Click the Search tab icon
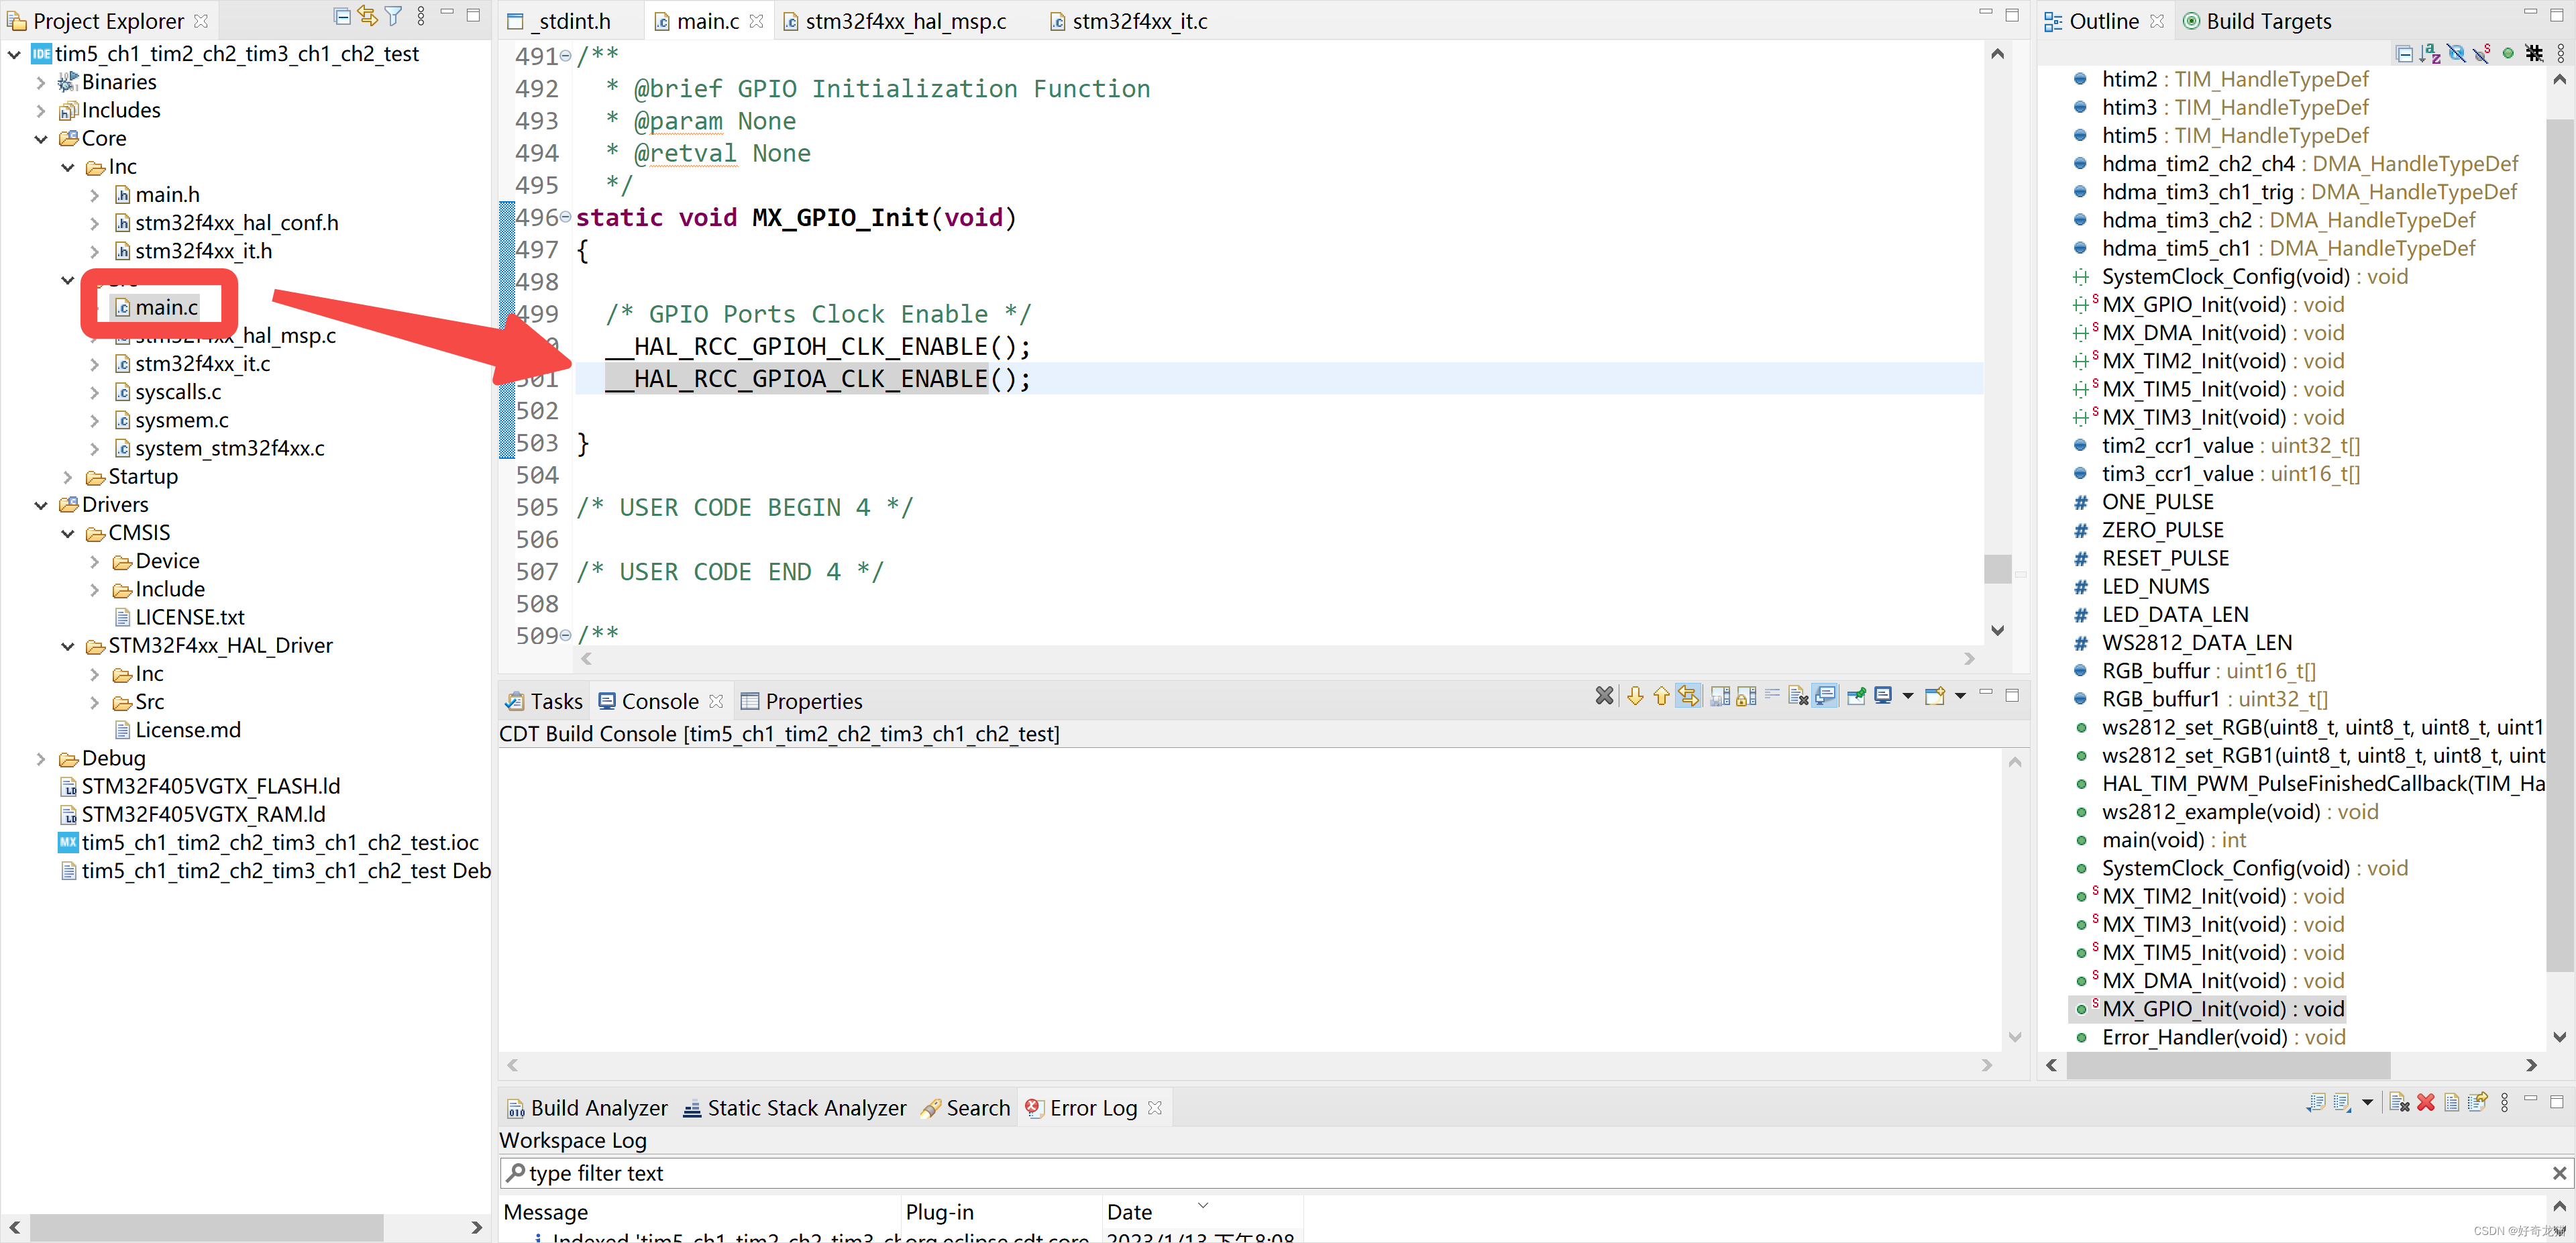2576x1243 pixels. [x=930, y=1107]
